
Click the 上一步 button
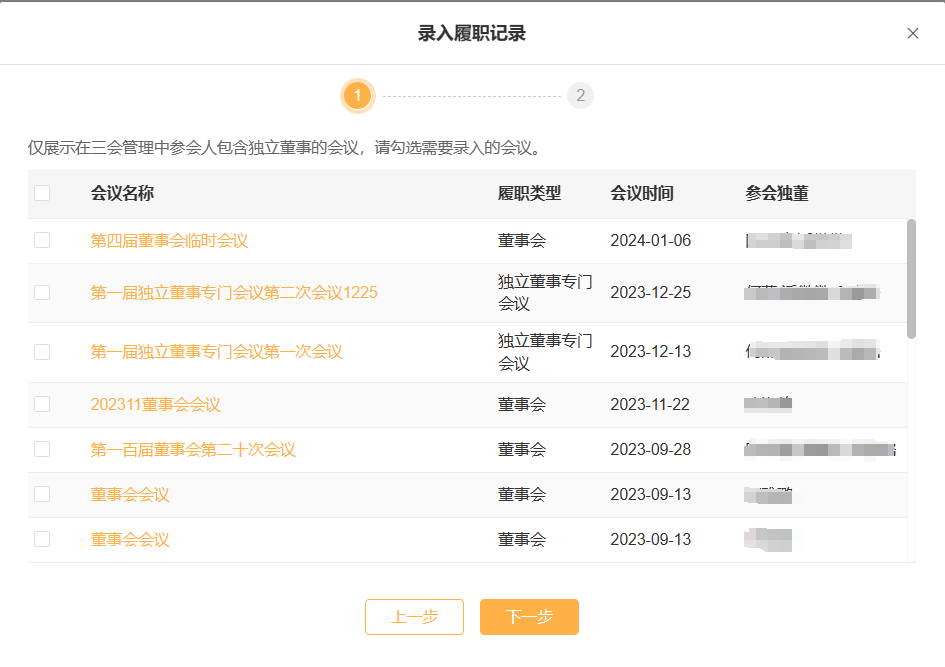pos(414,617)
